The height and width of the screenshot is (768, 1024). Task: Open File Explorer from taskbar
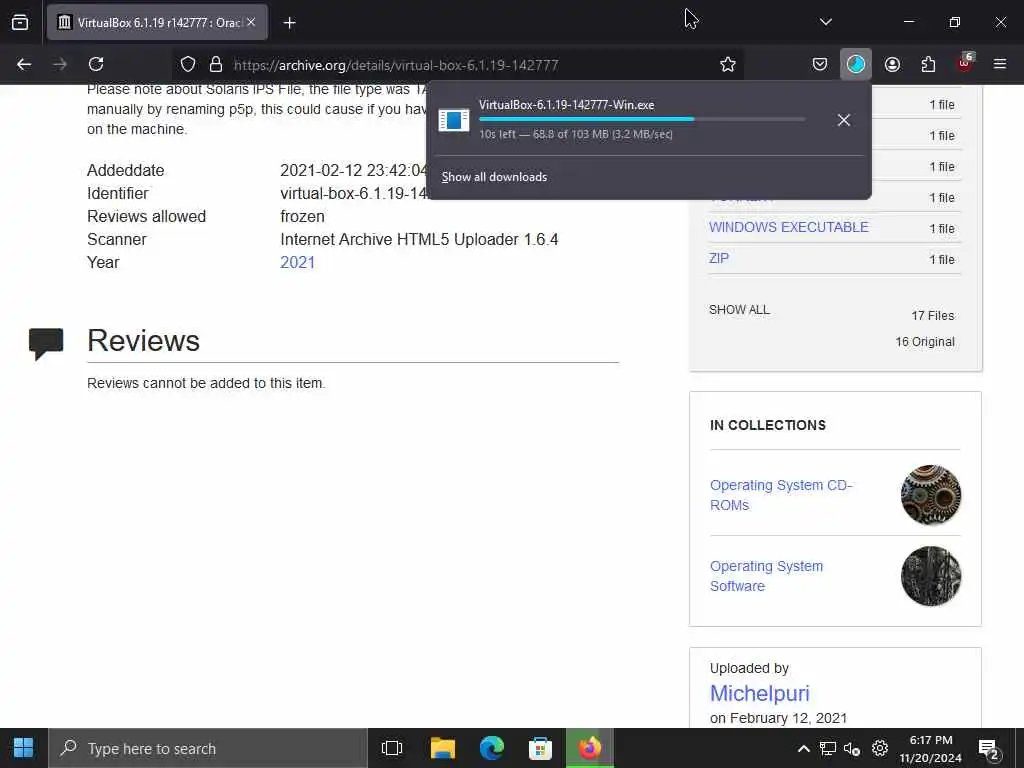point(443,748)
